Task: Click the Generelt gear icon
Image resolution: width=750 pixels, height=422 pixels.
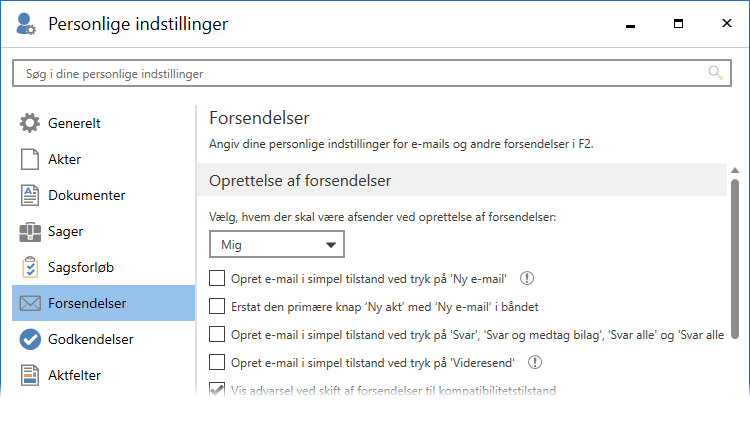Action: pos(30,124)
